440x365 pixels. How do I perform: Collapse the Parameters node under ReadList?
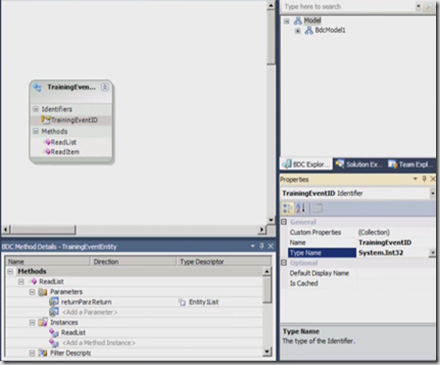point(32,292)
